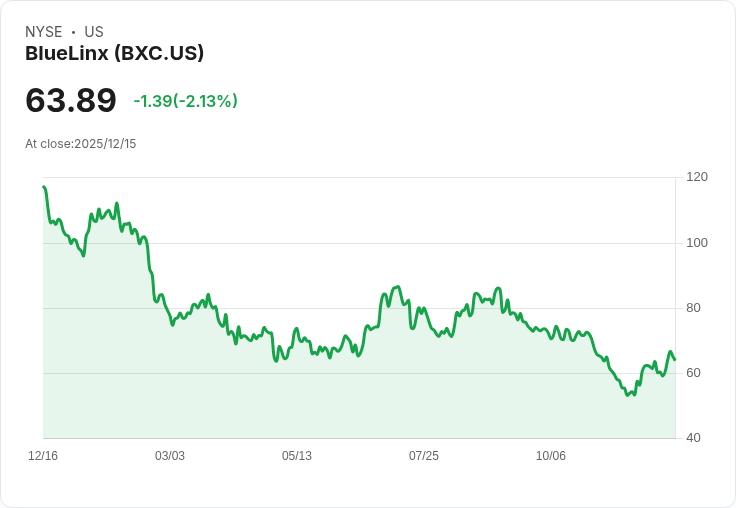The image size is (736, 508).
Task: Click the -1.39(-2.13%) price change
Action: coord(185,101)
